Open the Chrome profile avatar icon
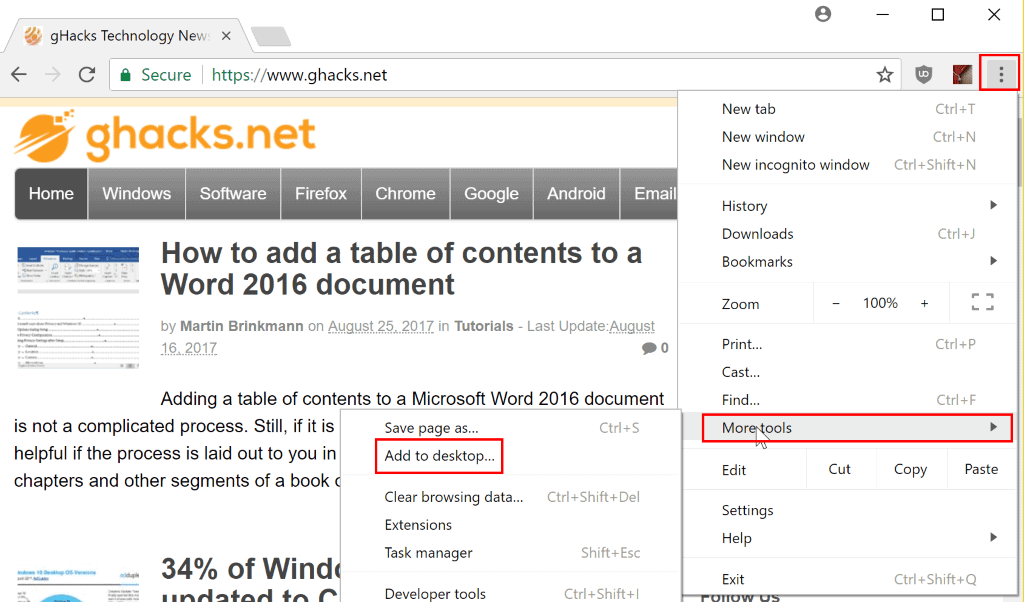This screenshot has height=602, width=1024. pyautogui.click(x=823, y=14)
